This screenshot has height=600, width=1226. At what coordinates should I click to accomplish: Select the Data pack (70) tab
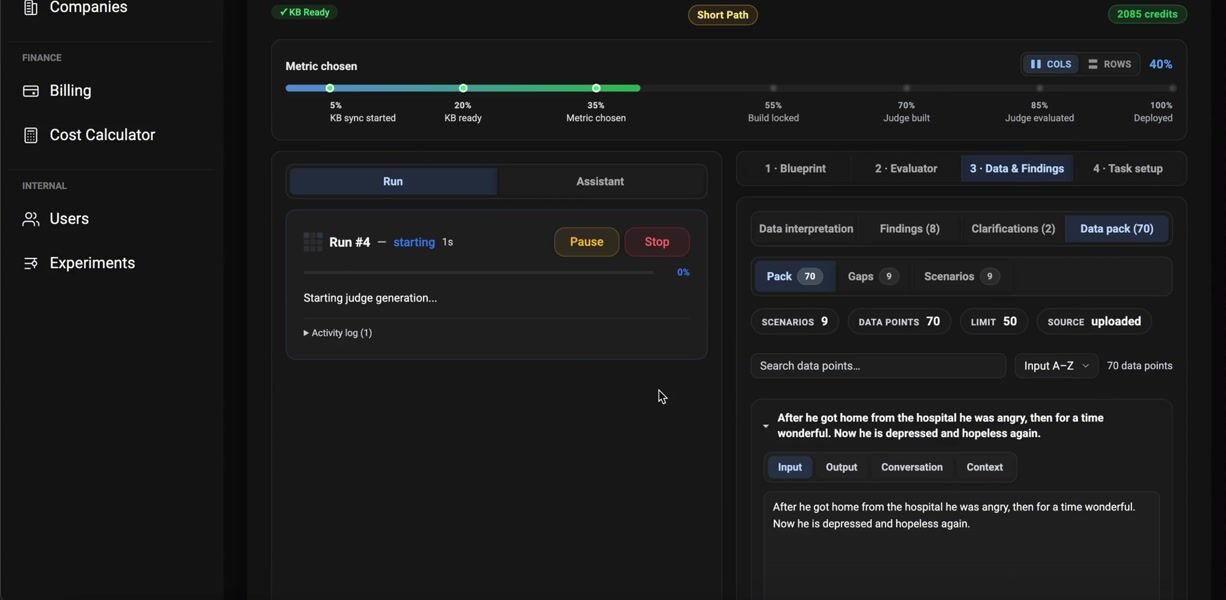(x=1117, y=229)
